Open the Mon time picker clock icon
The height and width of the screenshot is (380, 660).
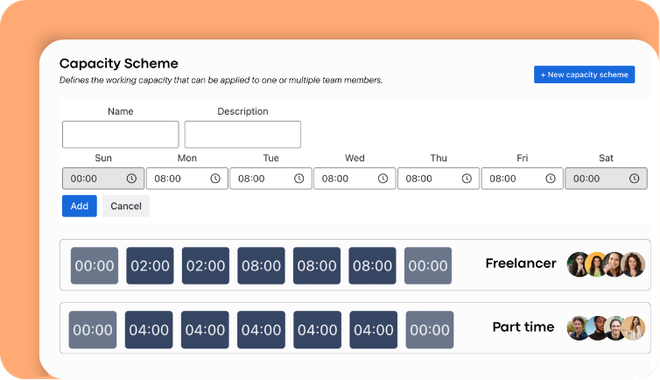click(215, 178)
